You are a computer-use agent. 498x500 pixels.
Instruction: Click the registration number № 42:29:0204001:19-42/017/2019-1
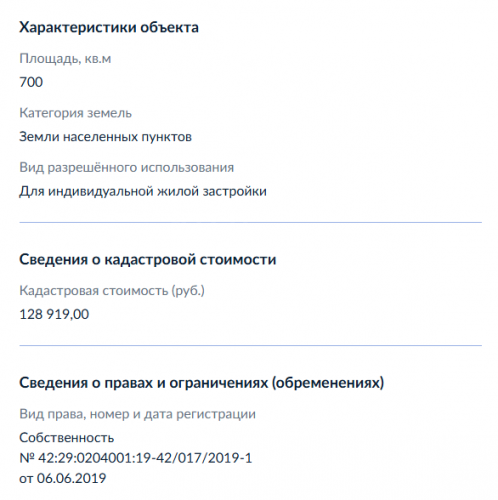(135, 458)
